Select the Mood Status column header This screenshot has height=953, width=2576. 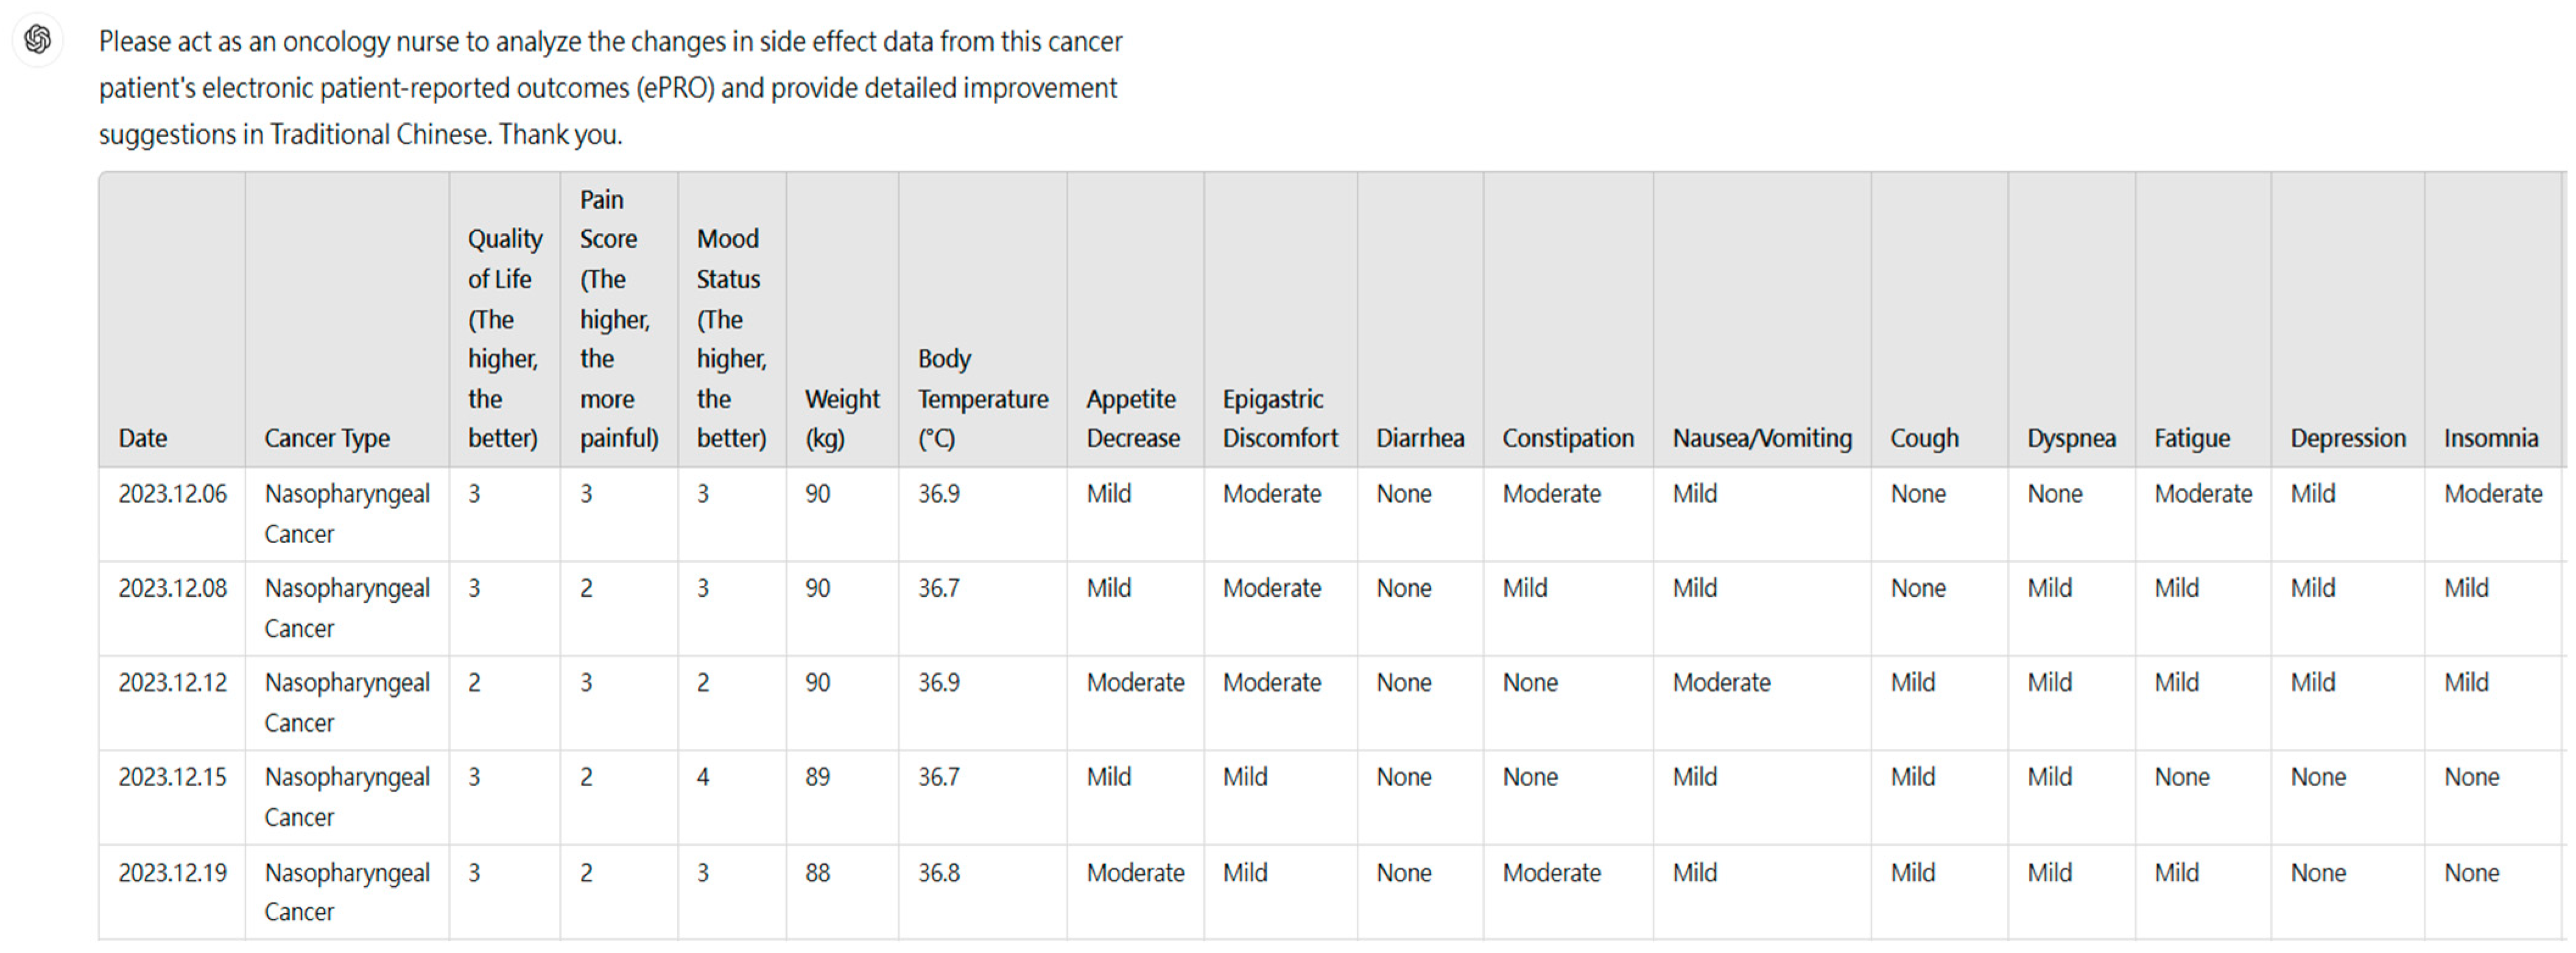[731, 338]
